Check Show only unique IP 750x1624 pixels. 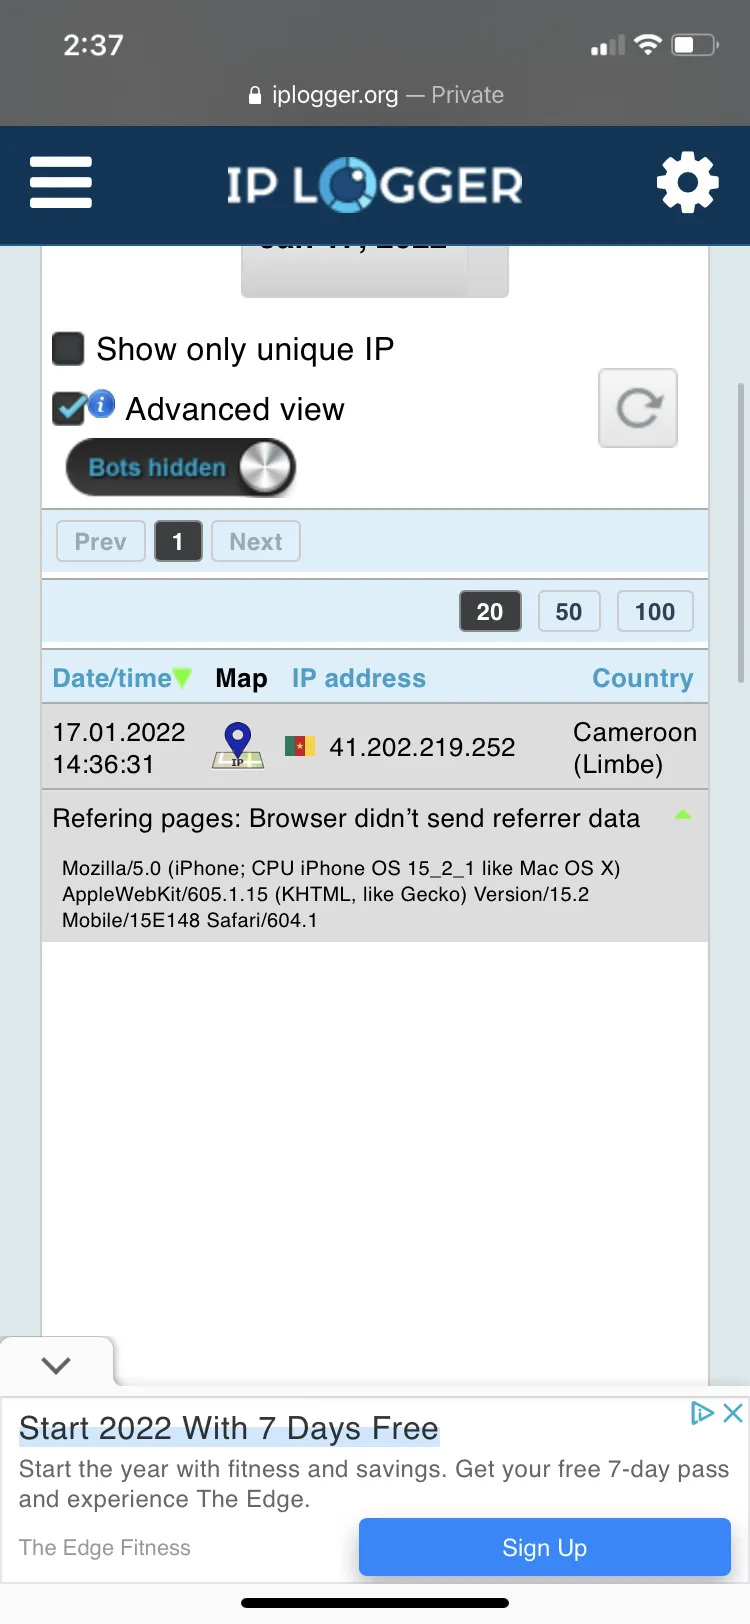(x=68, y=349)
